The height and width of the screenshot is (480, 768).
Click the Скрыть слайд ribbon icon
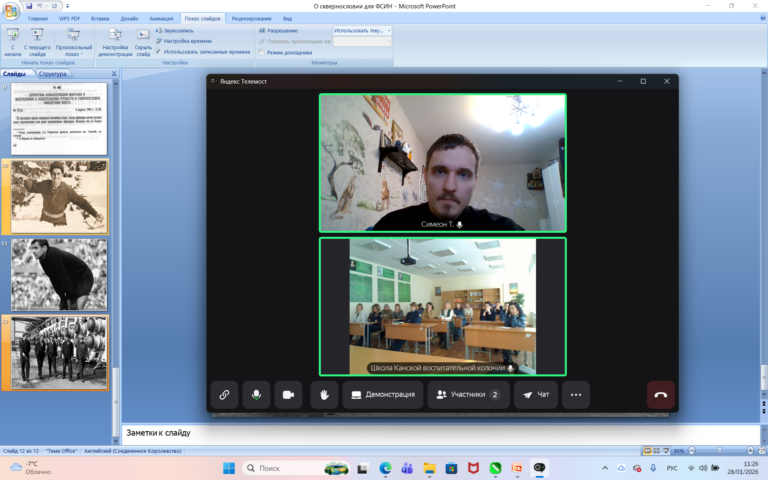click(x=143, y=43)
